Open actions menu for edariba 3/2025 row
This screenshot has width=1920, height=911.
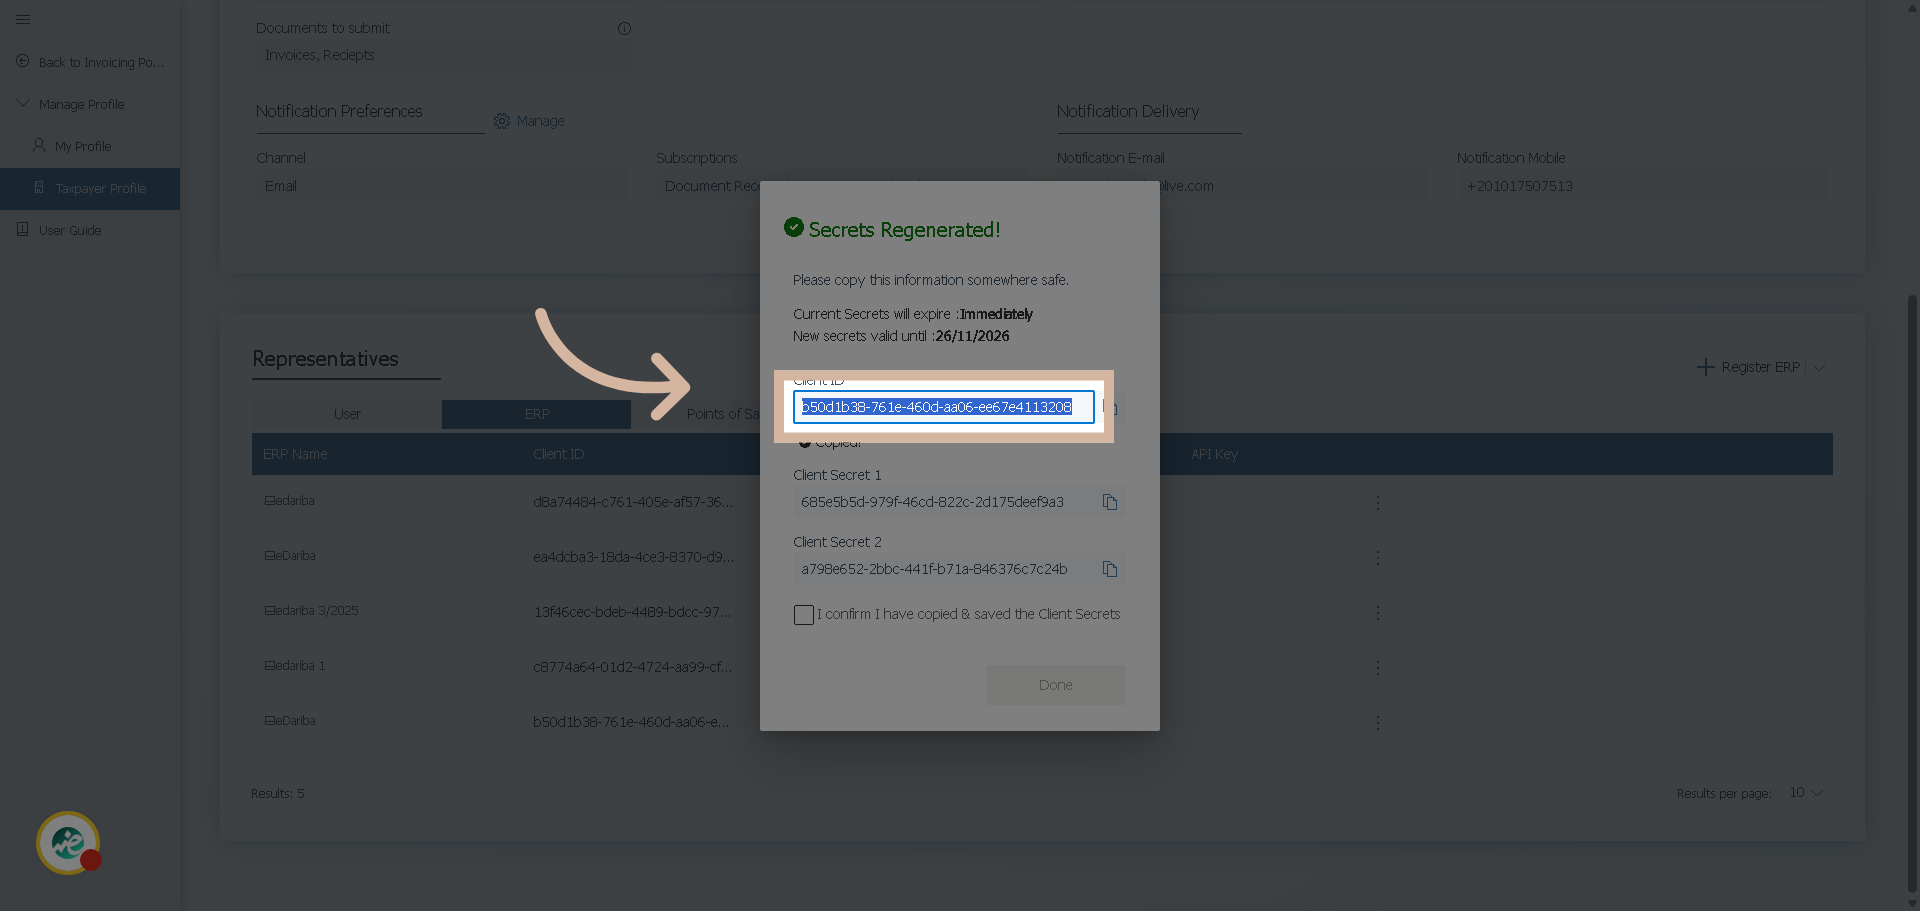coord(1377,612)
